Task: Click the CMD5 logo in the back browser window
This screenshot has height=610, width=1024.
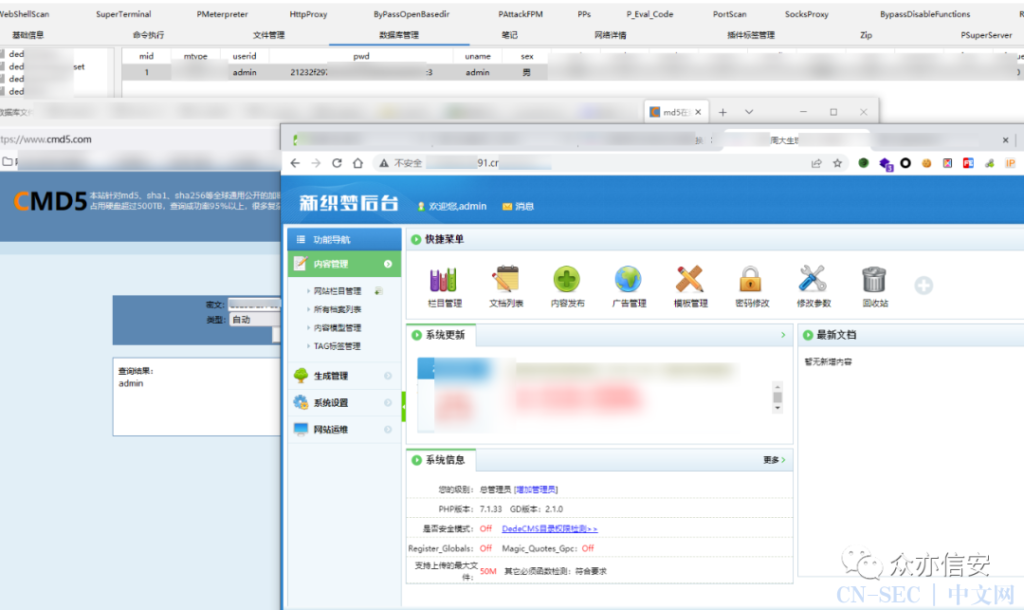Action: click(50, 202)
